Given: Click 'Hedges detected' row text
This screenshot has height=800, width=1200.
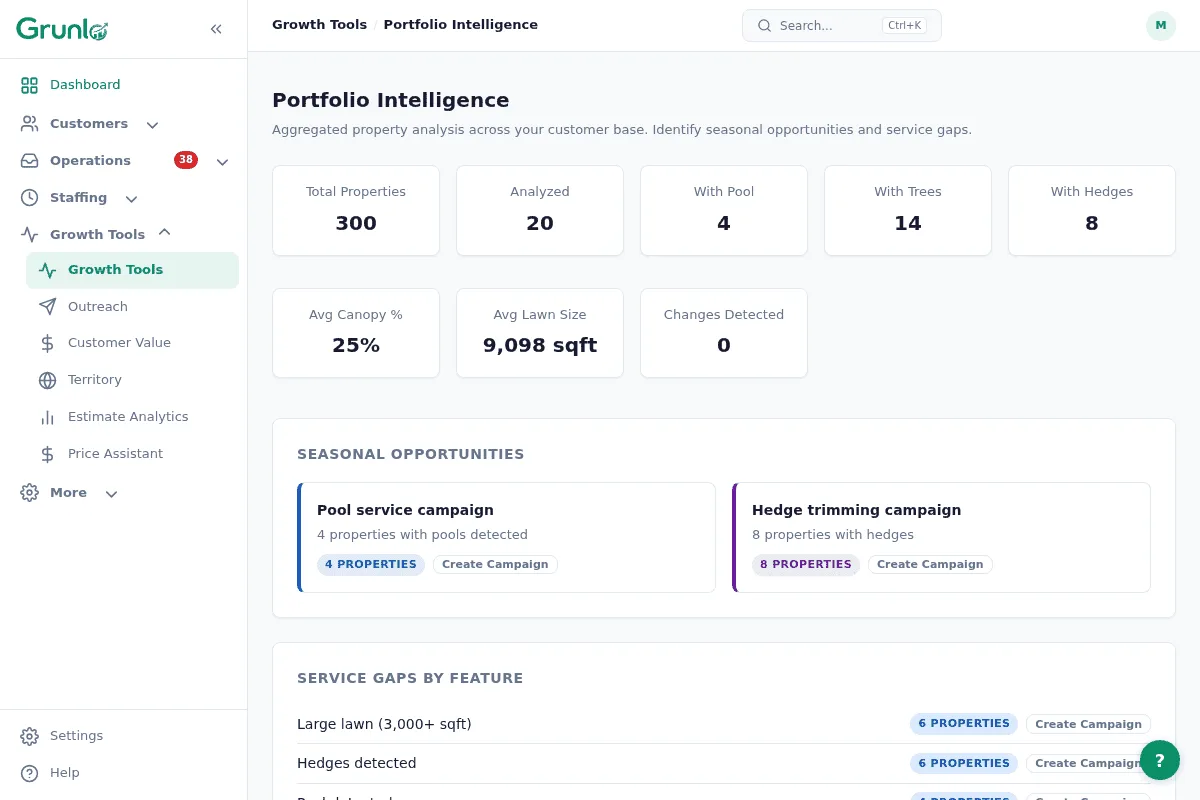Looking at the screenshot, I should coord(357,763).
